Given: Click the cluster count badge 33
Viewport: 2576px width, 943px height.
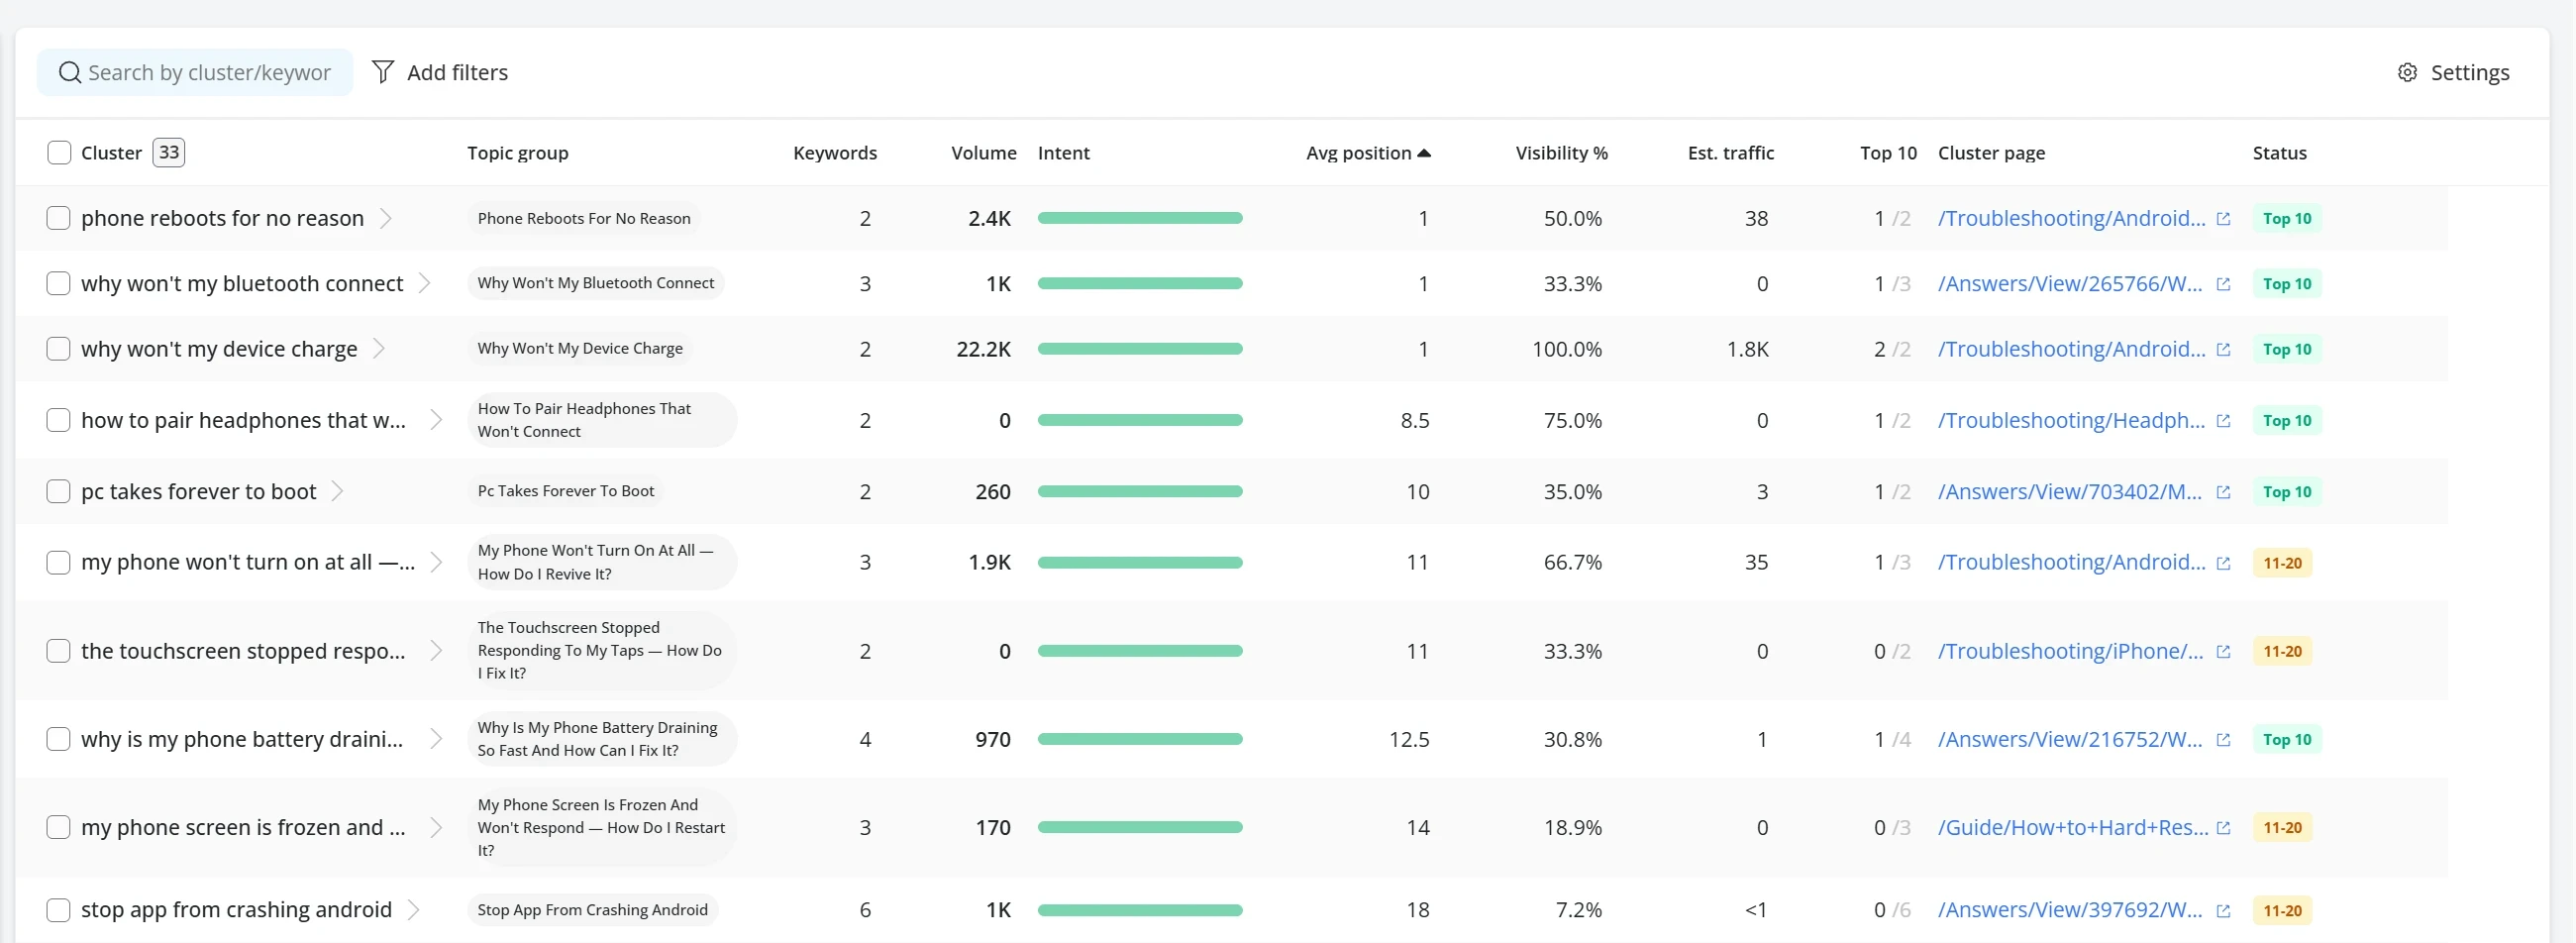Looking at the screenshot, I should click(169, 152).
